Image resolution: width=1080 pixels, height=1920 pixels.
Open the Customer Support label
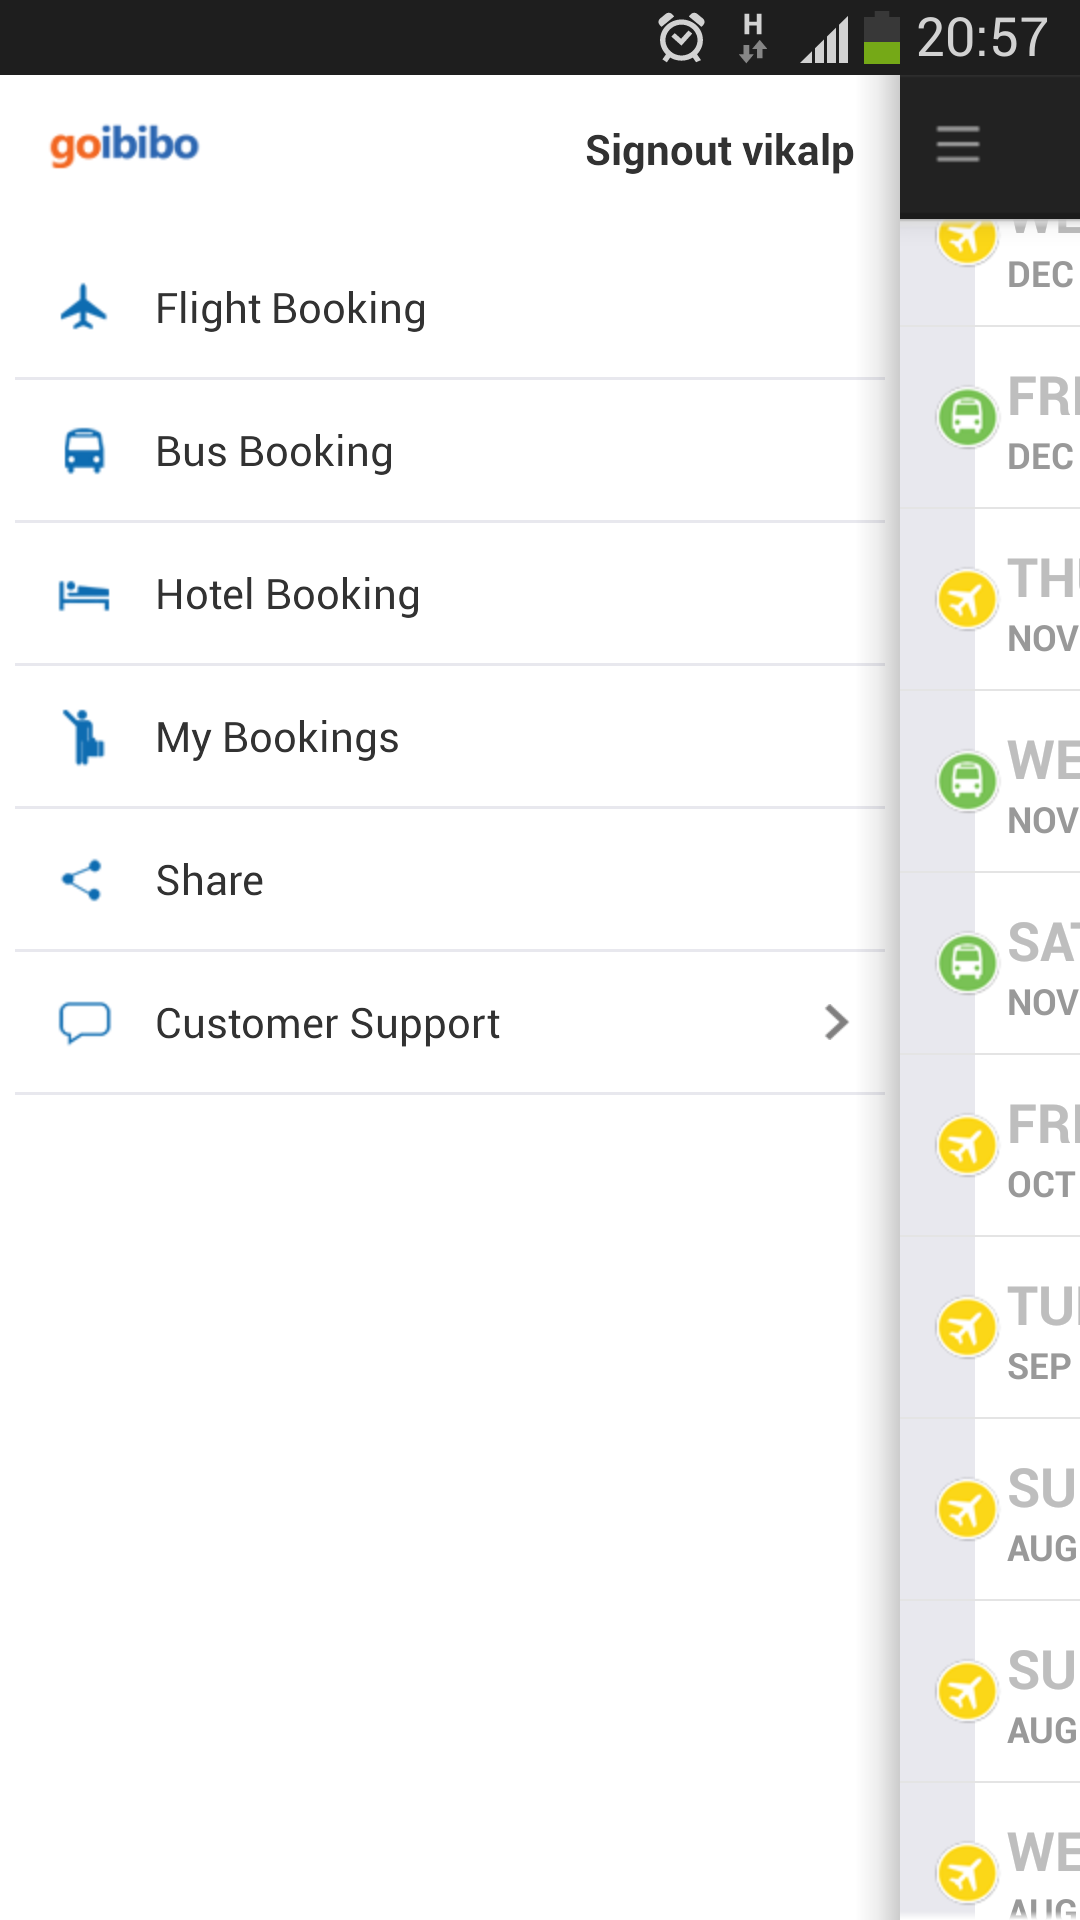(x=327, y=1024)
